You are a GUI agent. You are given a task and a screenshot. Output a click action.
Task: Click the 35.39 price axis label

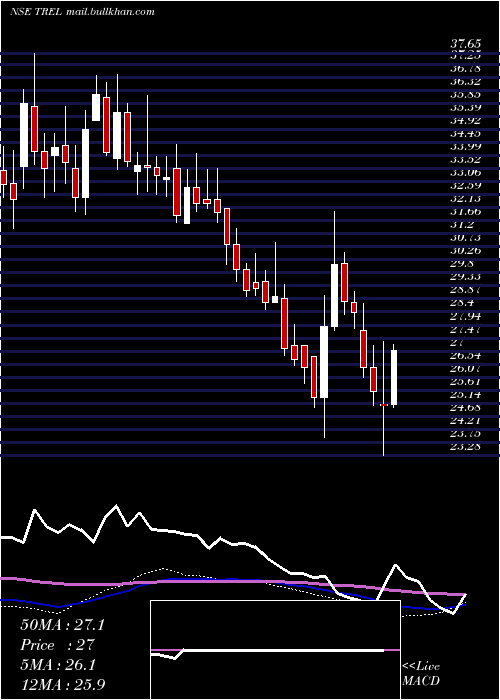coord(465,107)
